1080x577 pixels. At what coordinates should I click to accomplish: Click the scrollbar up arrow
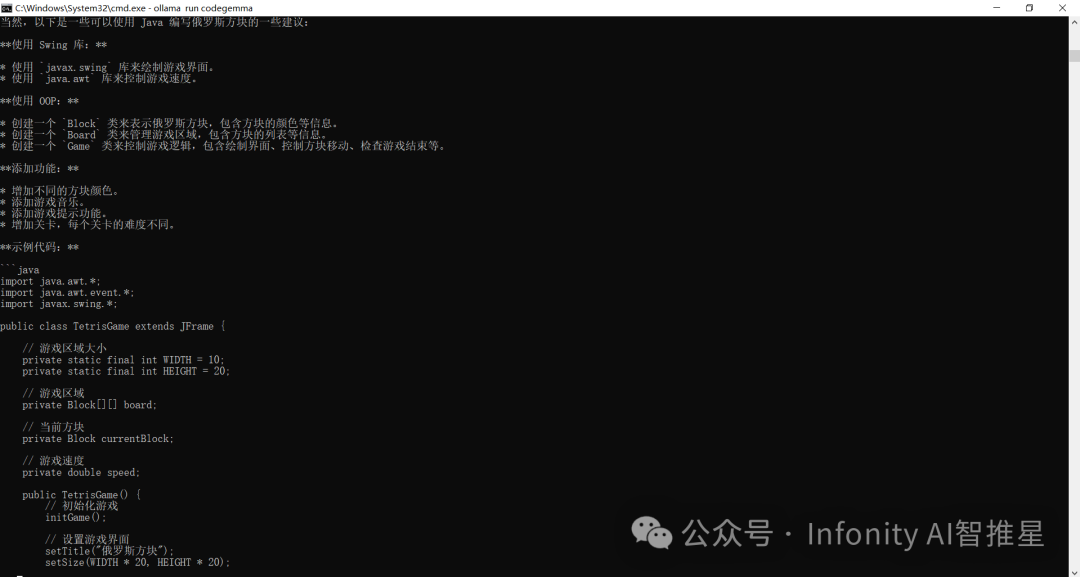(1074, 22)
